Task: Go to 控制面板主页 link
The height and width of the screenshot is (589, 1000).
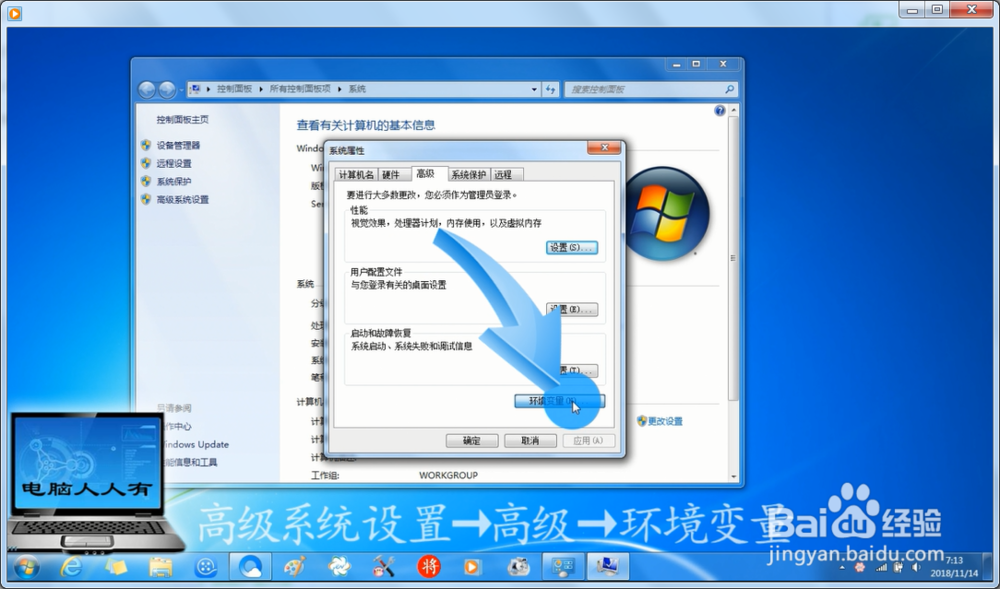Action: point(182,119)
